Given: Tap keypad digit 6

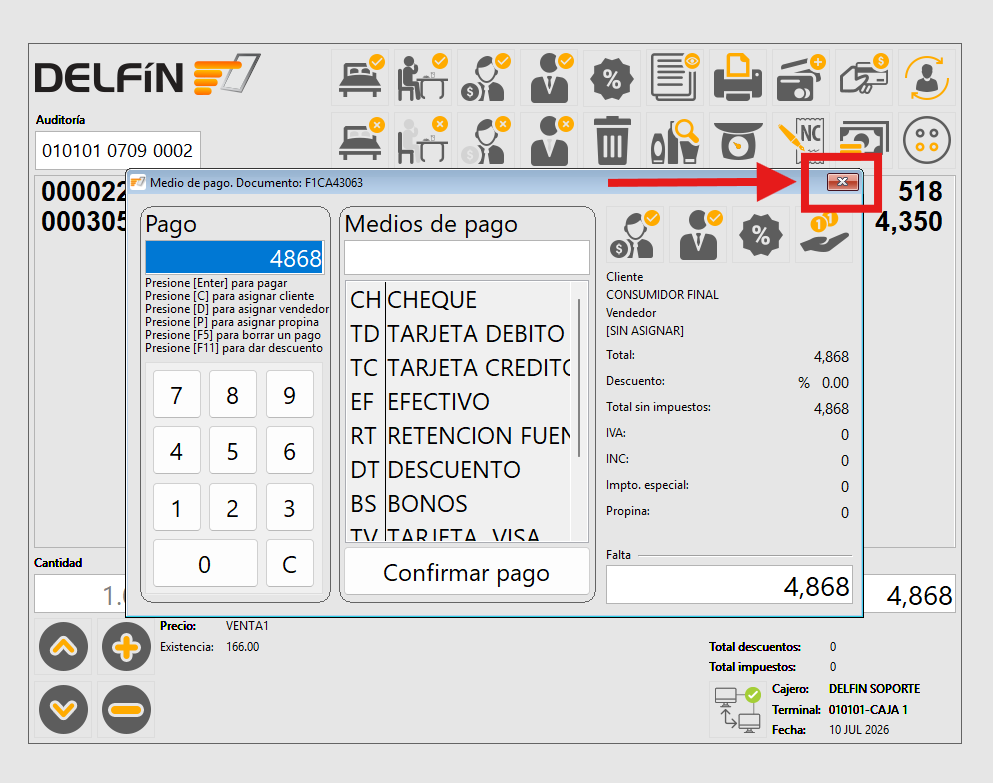Looking at the screenshot, I should 289,450.
